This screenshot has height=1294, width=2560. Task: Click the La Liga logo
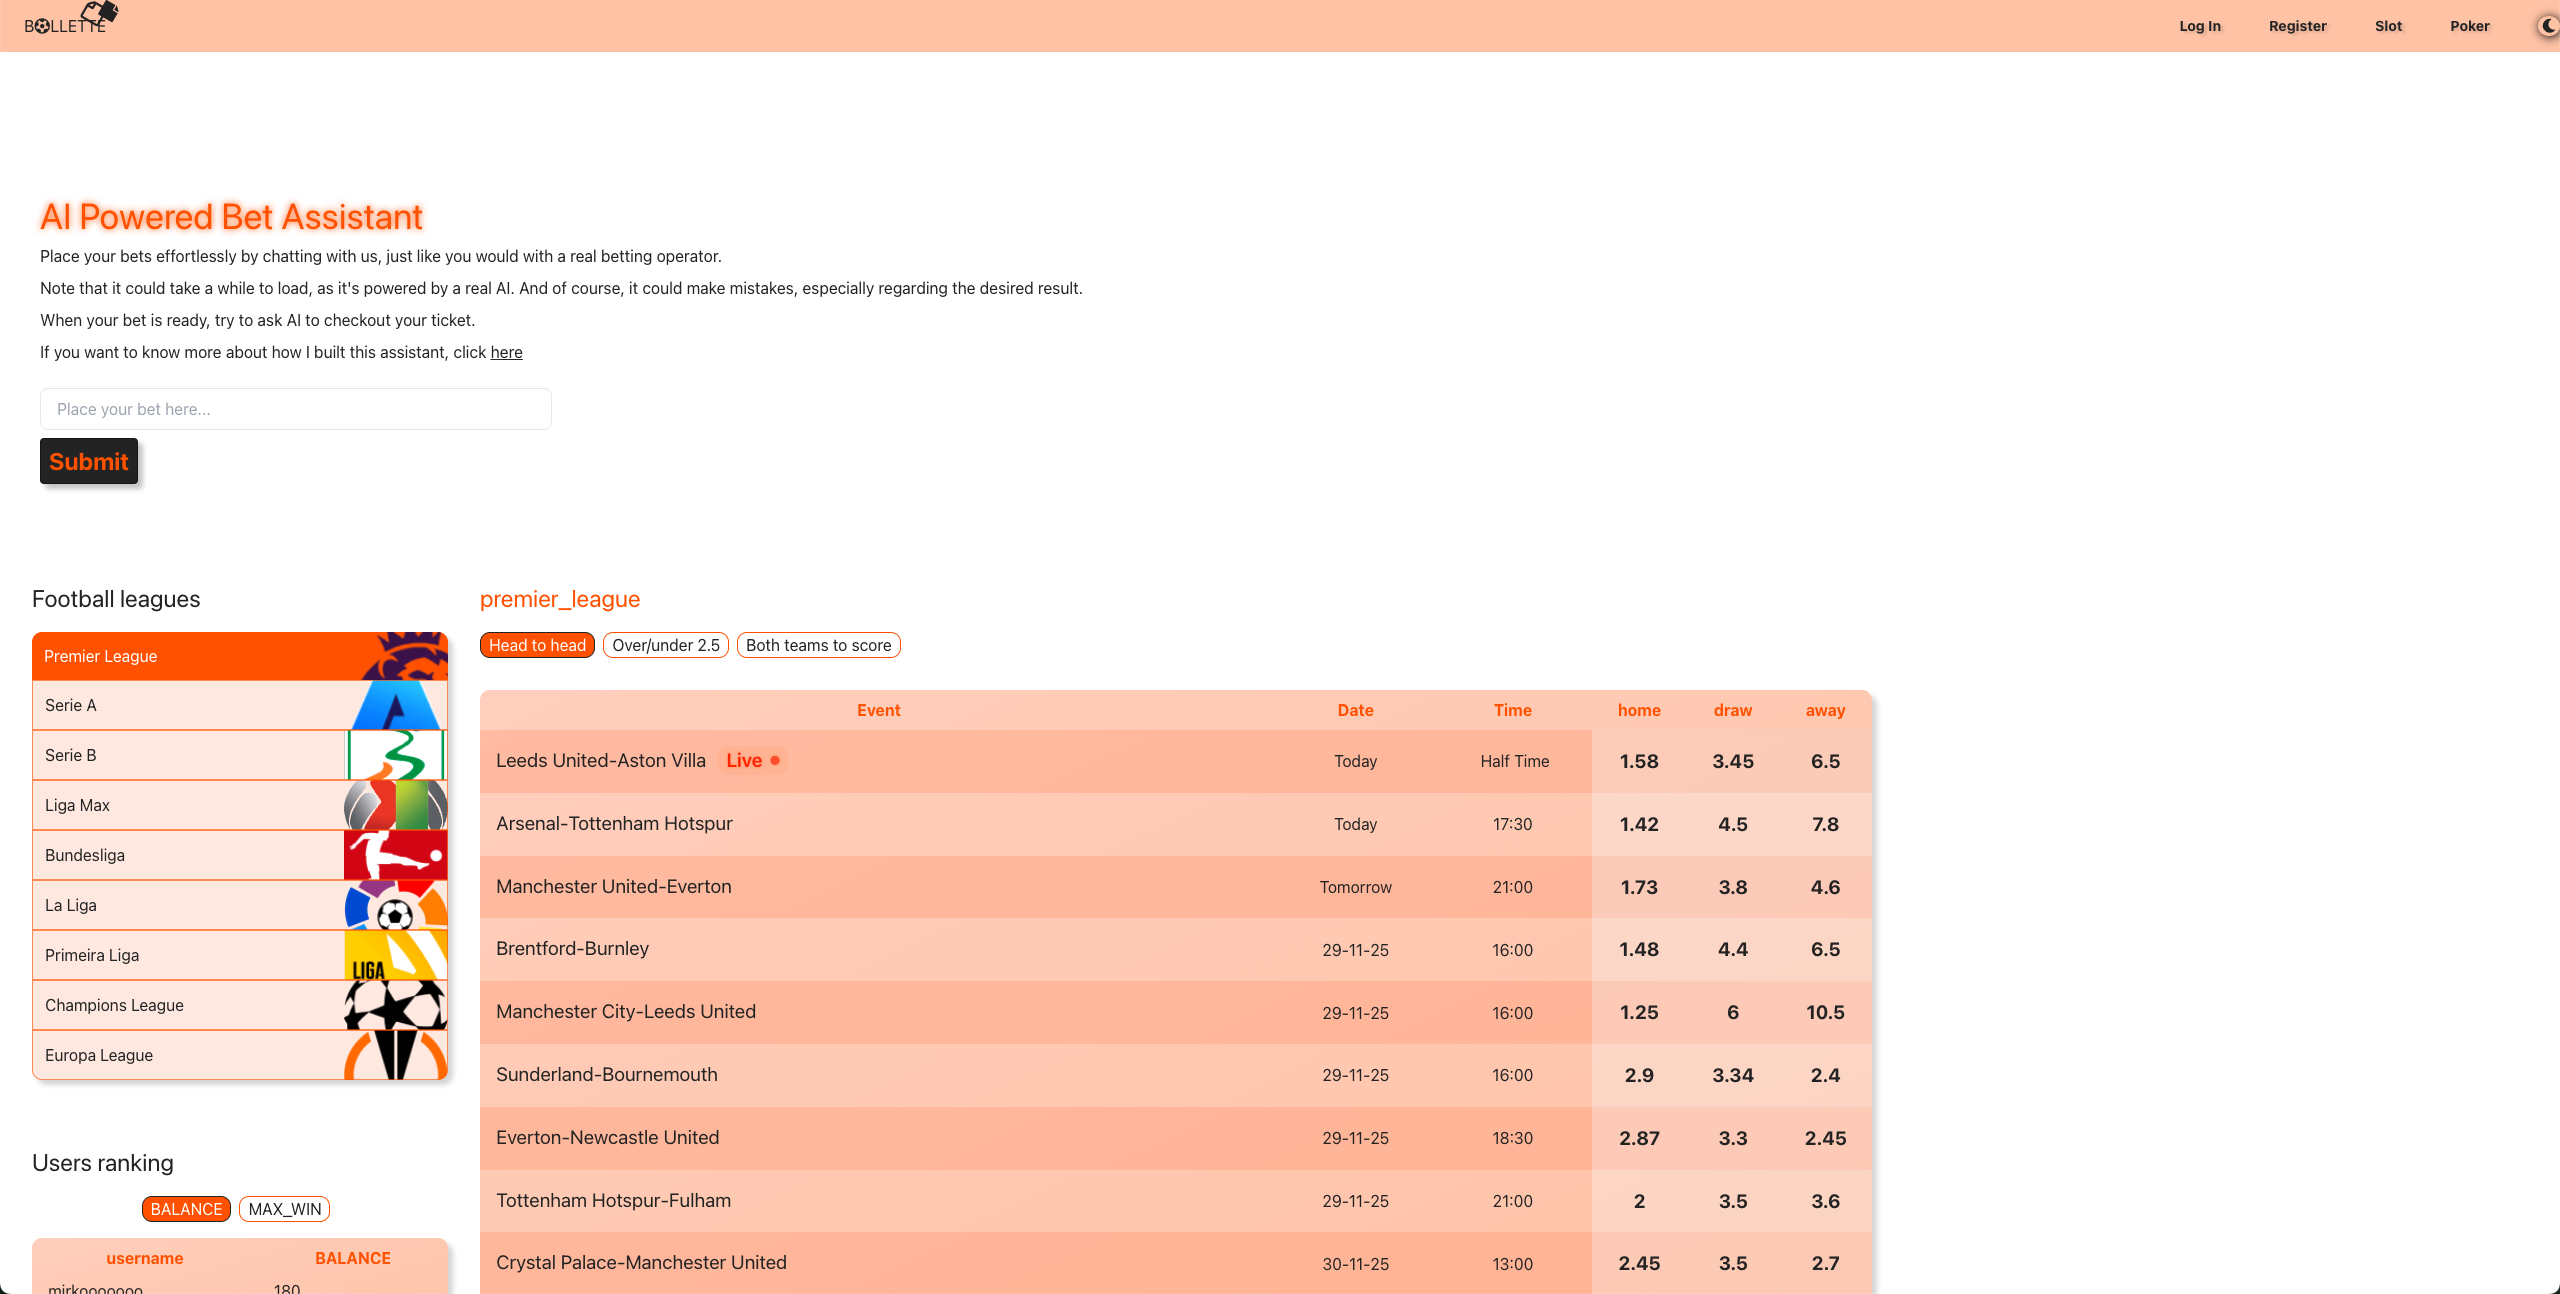pyautogui.click(x=396, y=906)
